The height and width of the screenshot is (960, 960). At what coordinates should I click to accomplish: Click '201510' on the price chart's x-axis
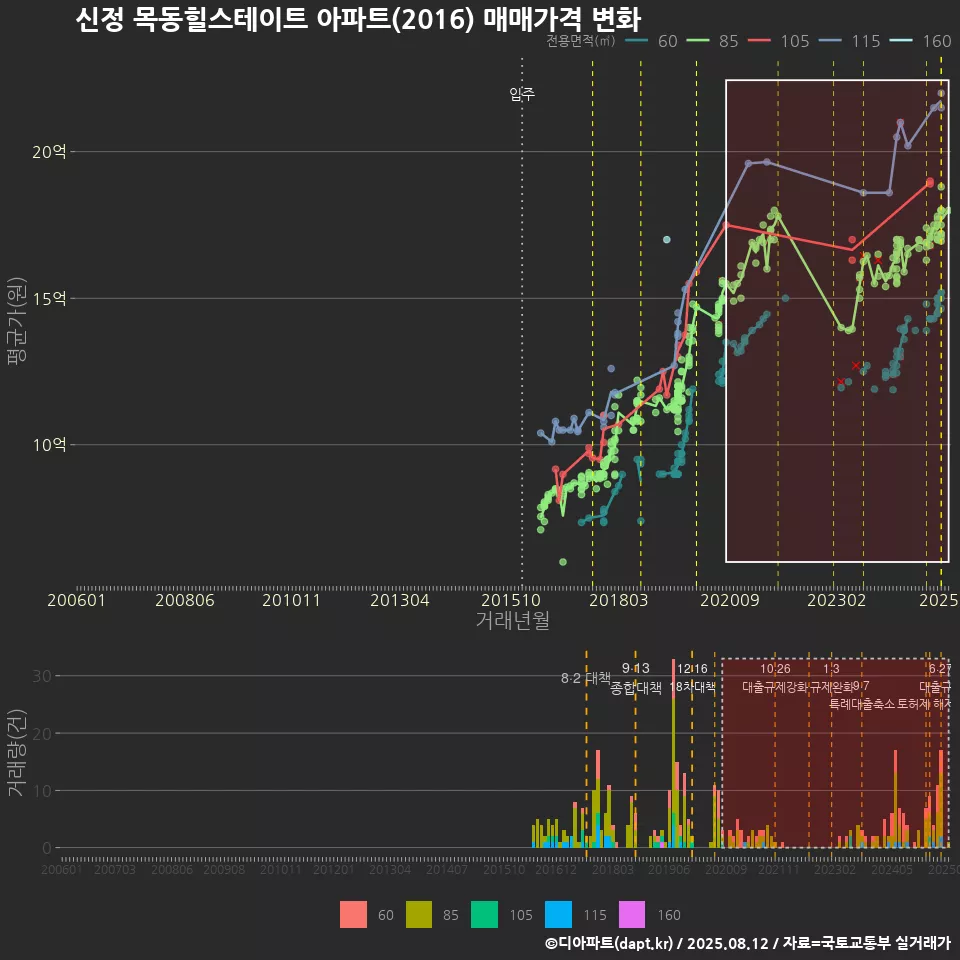(511, 600)
